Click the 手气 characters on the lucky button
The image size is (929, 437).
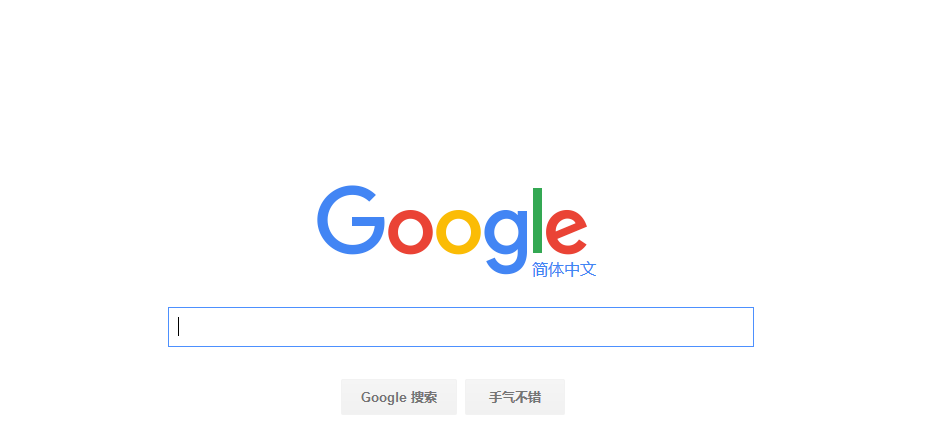(502, 397)
